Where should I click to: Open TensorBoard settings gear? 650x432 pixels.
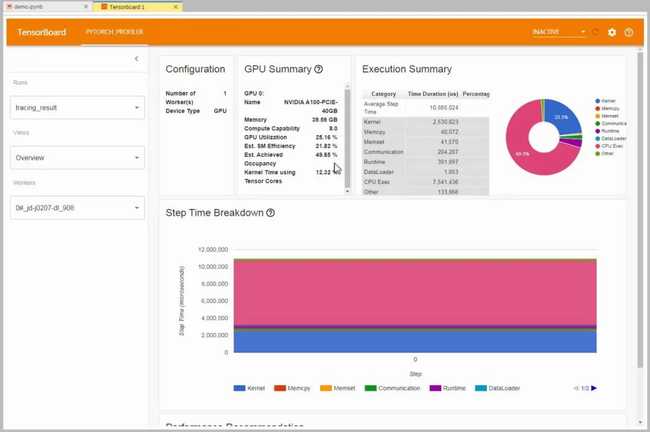point(612,32)
